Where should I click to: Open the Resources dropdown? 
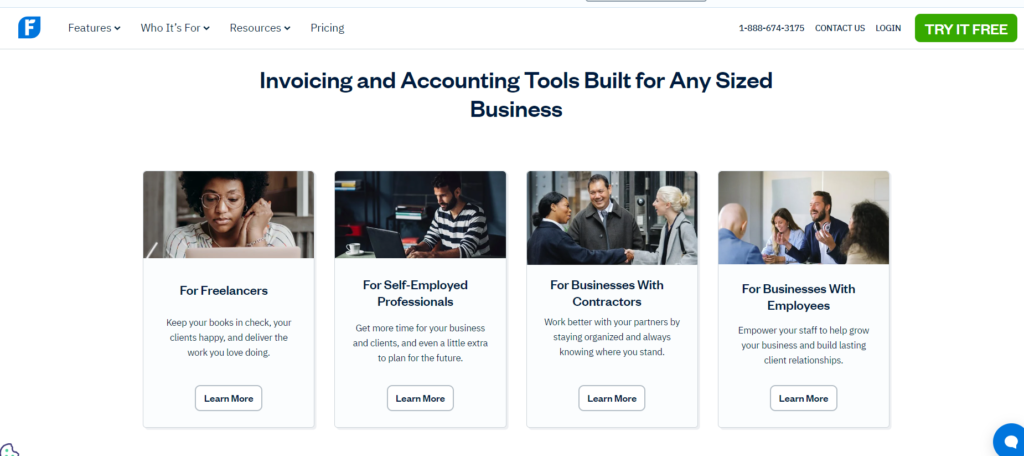click(260, 28)
